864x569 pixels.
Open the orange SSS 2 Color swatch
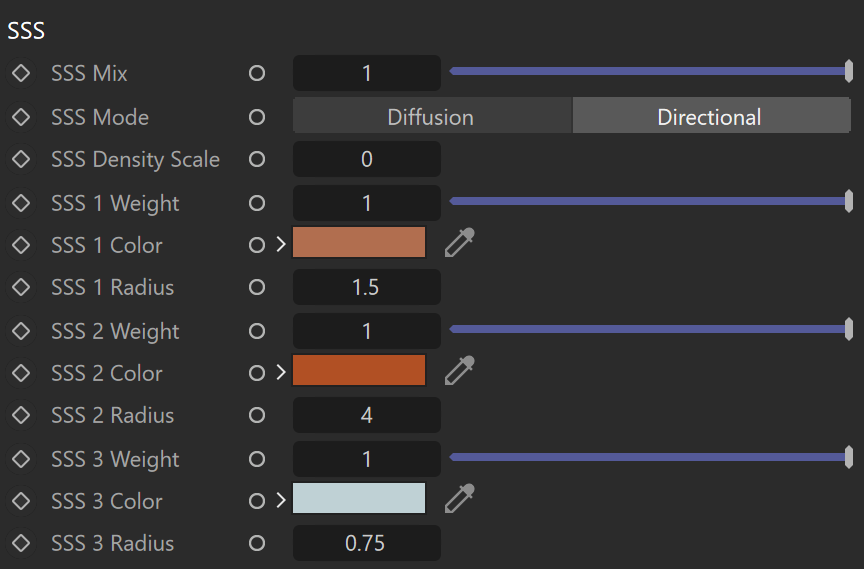coord(359,370)
